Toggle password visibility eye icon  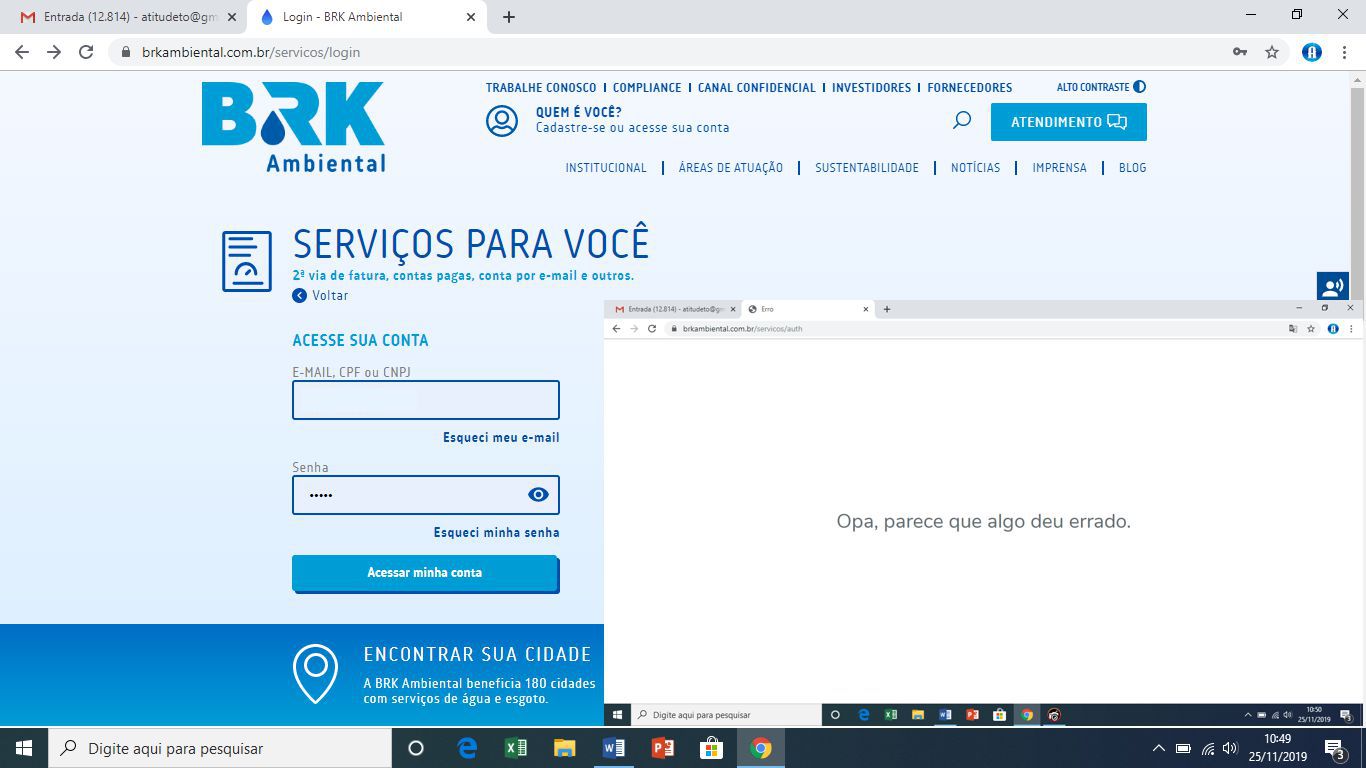click(538, 495)
